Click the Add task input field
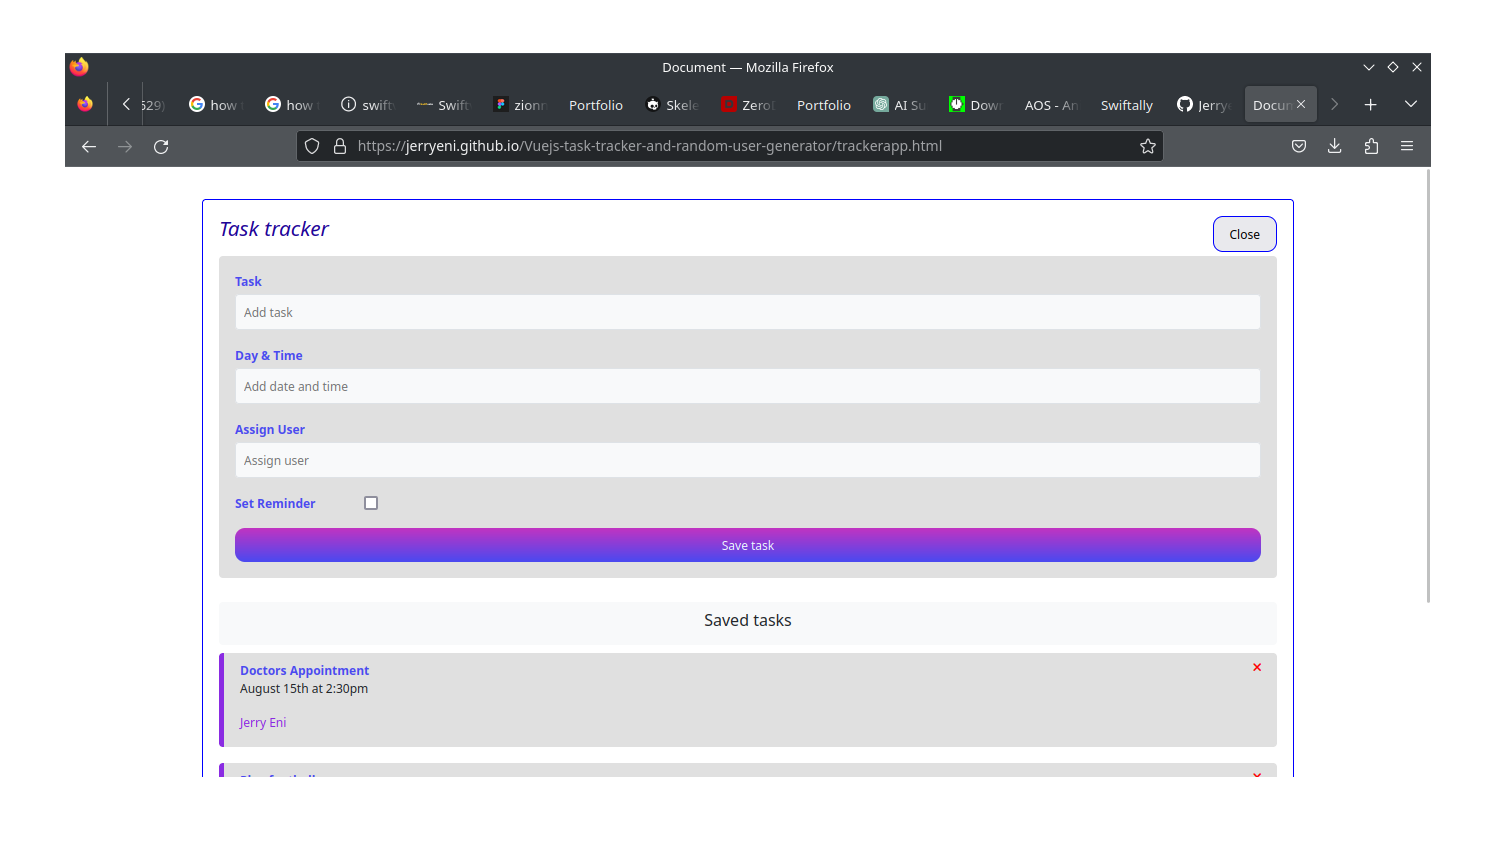Image resolution: width=1496 pixels, height=854 pixels. click(x=747, y=312)
